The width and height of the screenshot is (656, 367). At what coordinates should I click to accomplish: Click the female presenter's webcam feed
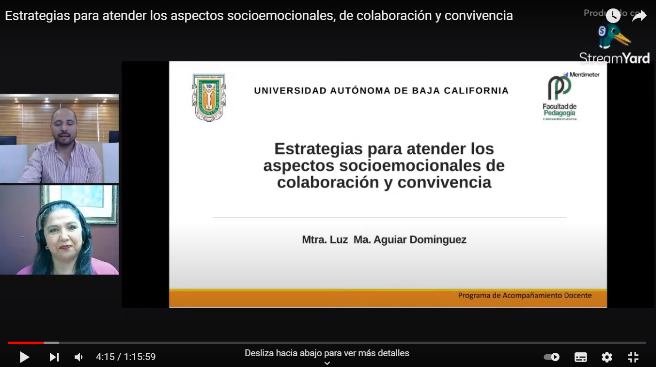coord(59,230)
